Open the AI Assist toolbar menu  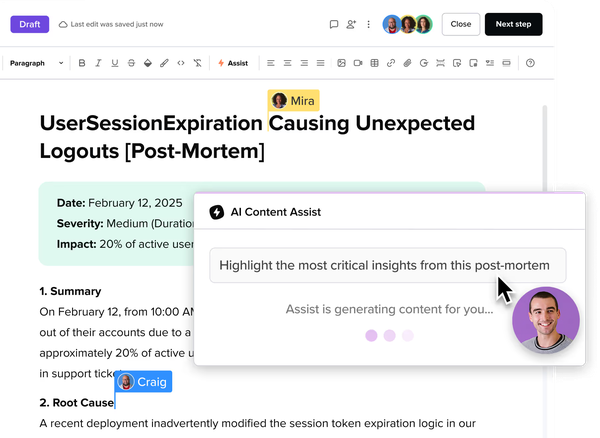click(233, 63)
